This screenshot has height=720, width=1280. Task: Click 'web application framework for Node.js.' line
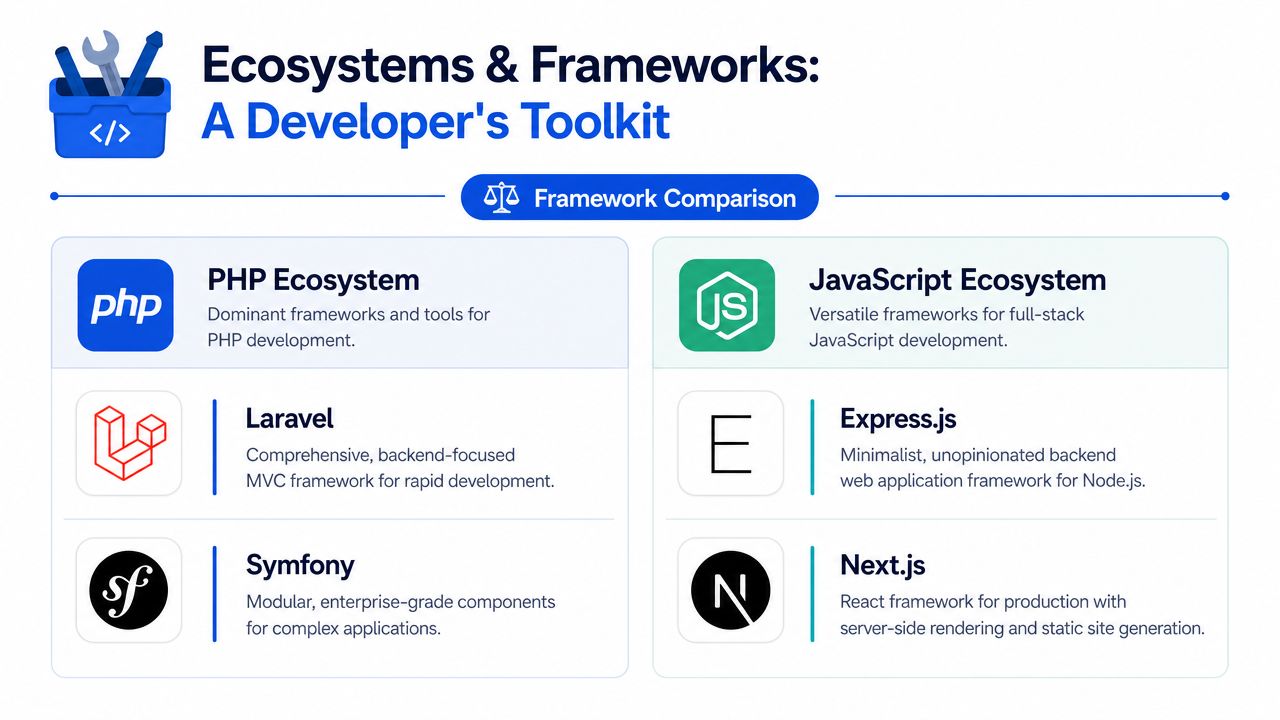992,481
